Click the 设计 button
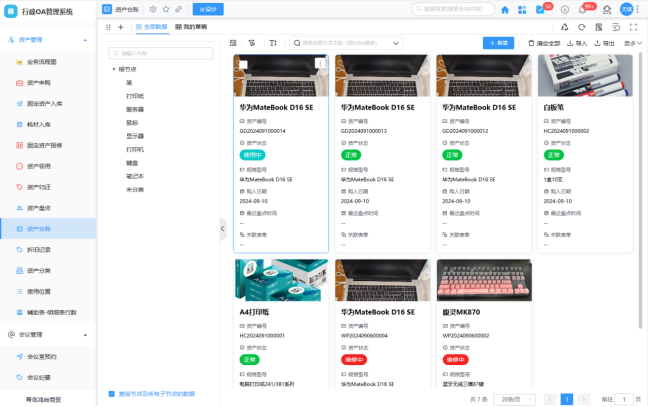 (x=207, y=9)
